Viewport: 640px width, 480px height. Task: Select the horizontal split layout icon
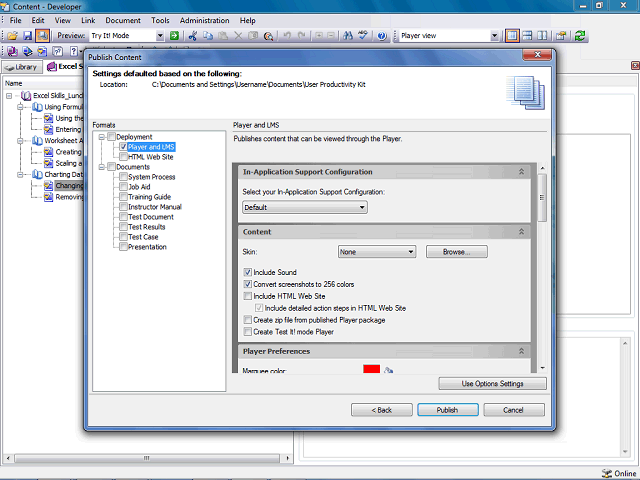click(x=527, y=36)
